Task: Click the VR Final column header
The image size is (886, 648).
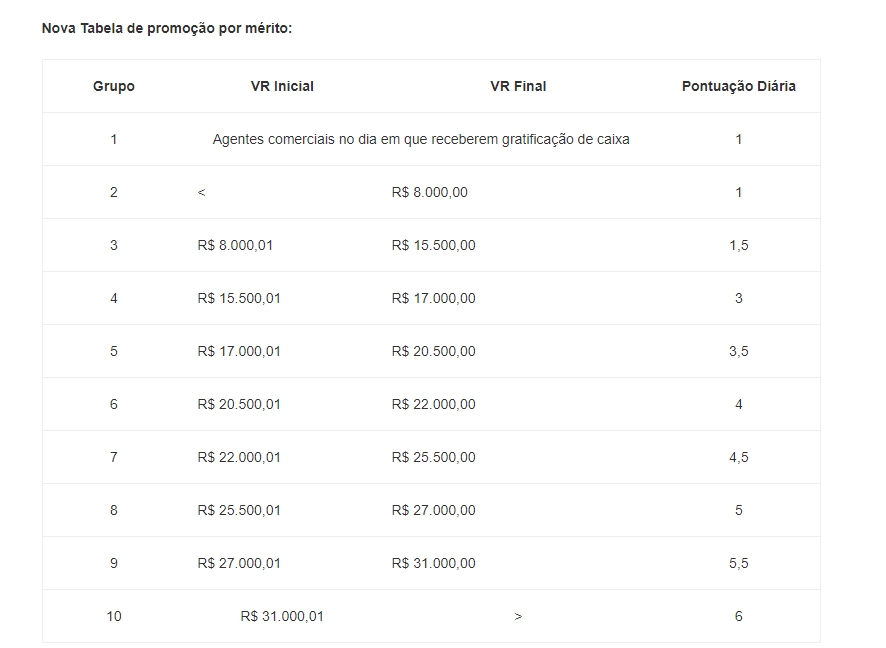Action: 518,86
